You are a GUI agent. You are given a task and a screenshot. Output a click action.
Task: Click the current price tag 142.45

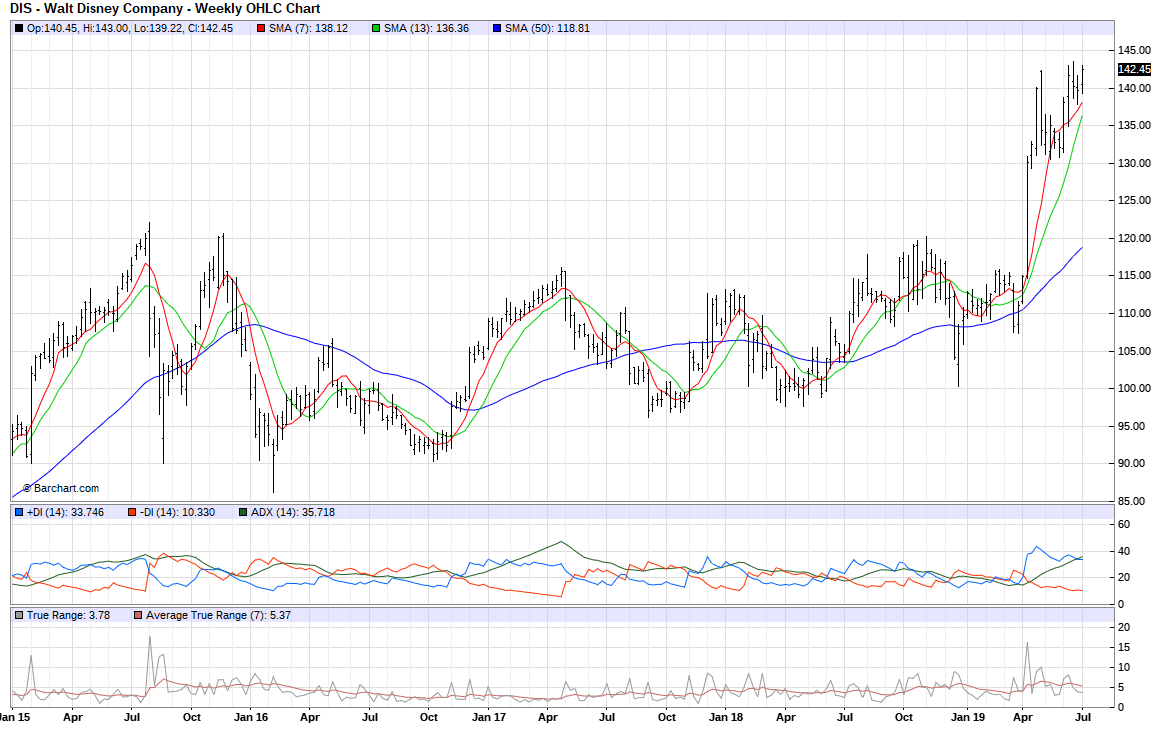[x=1134, y=69]
